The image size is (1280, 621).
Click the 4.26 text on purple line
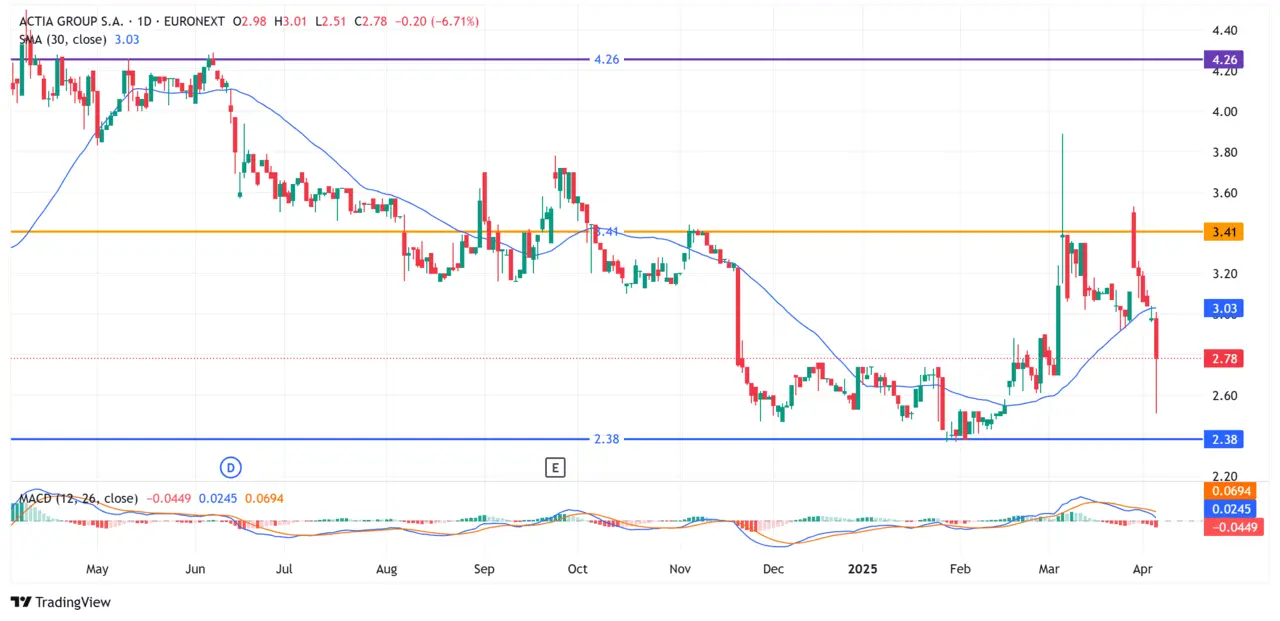pos(607,60)
